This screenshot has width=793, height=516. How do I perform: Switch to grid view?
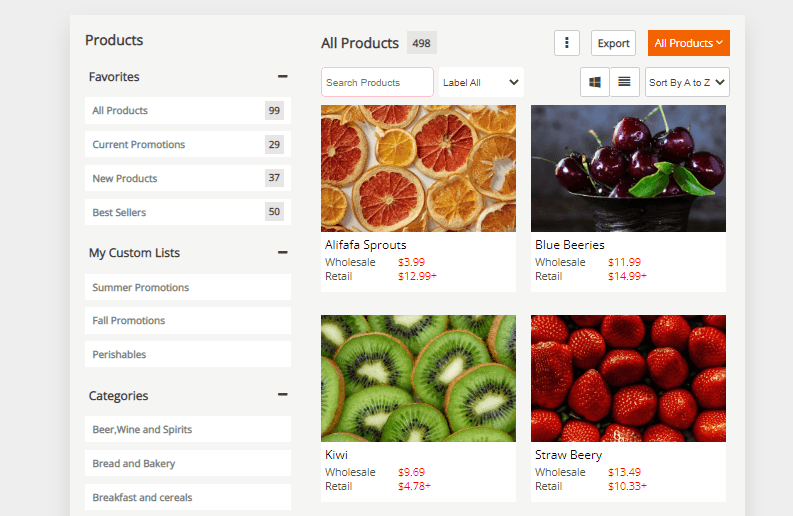(595, 82)
